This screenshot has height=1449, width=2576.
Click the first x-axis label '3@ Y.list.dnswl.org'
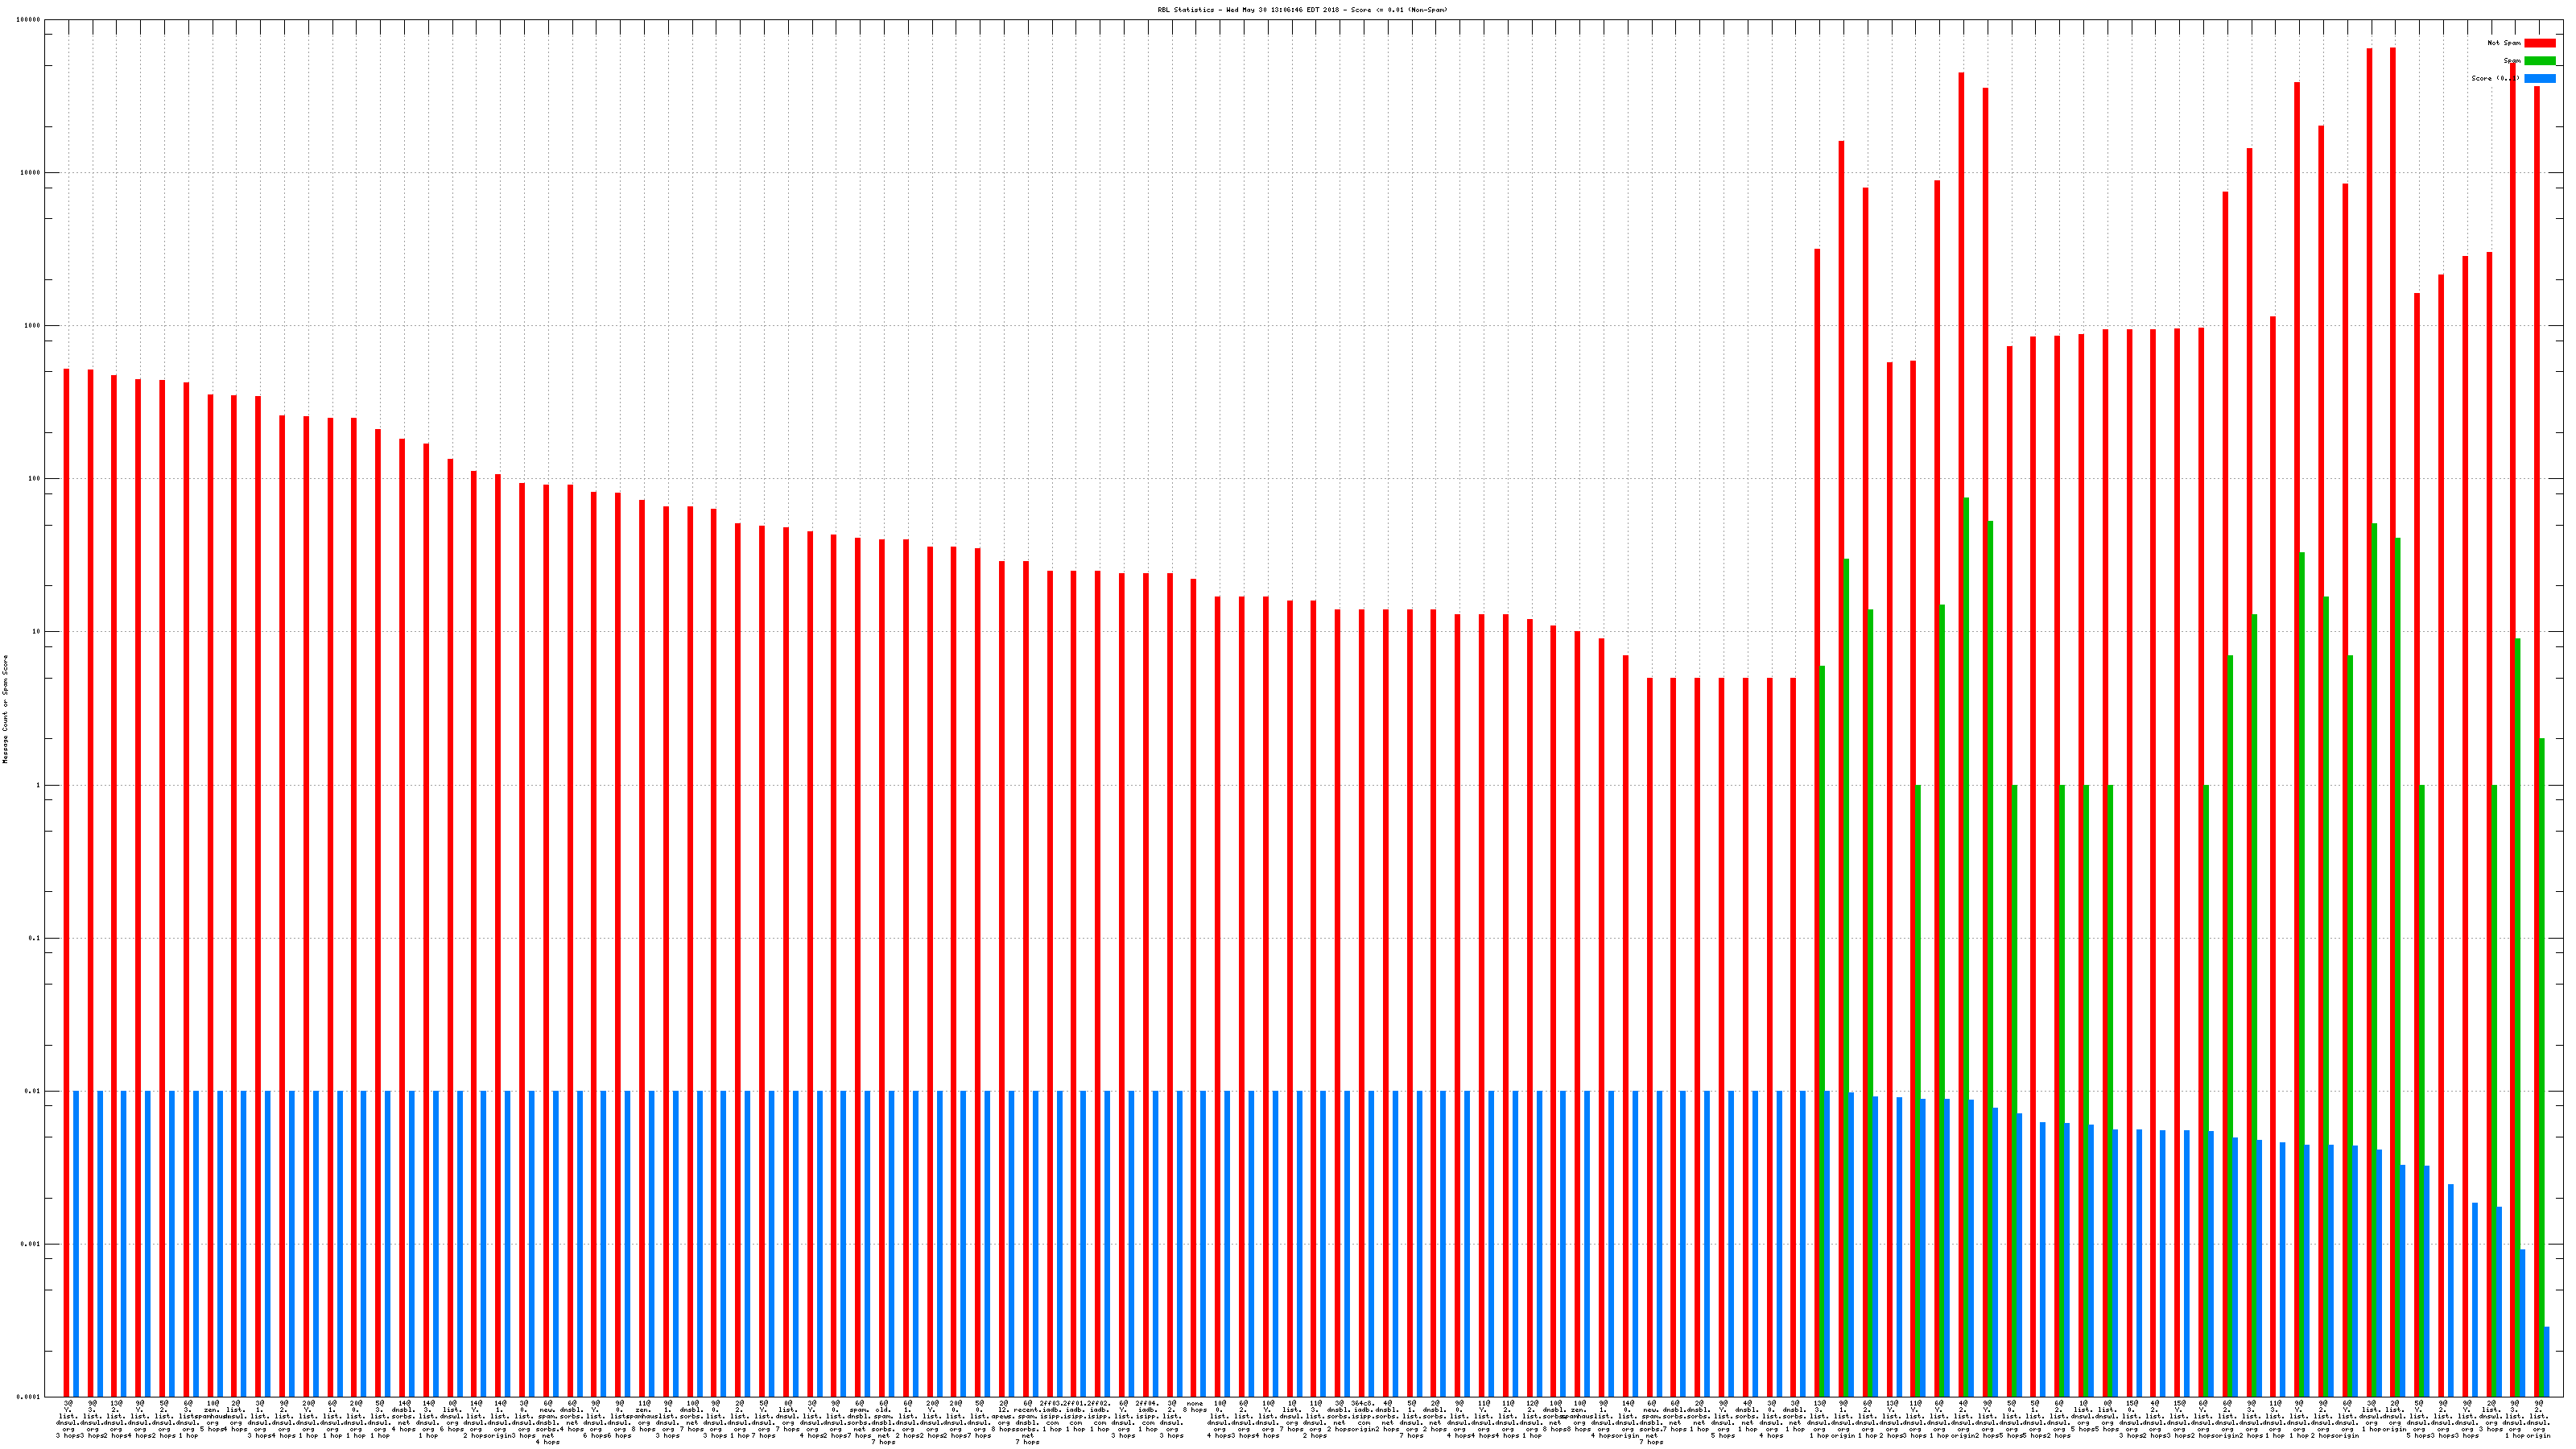click(x=68, y=1419)
